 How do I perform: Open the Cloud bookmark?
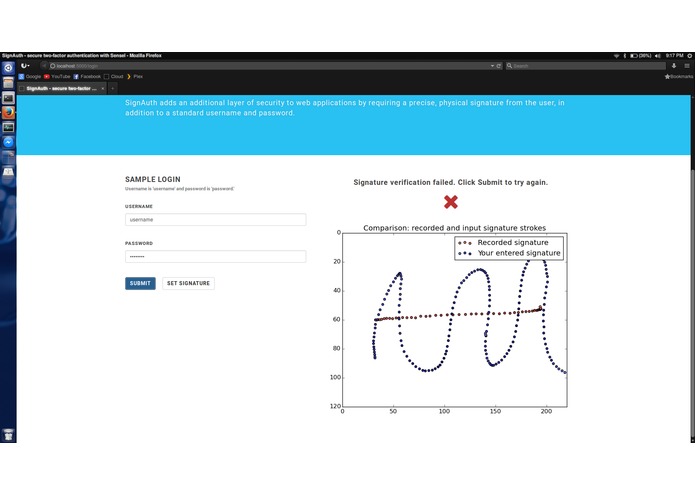[113, 77]
